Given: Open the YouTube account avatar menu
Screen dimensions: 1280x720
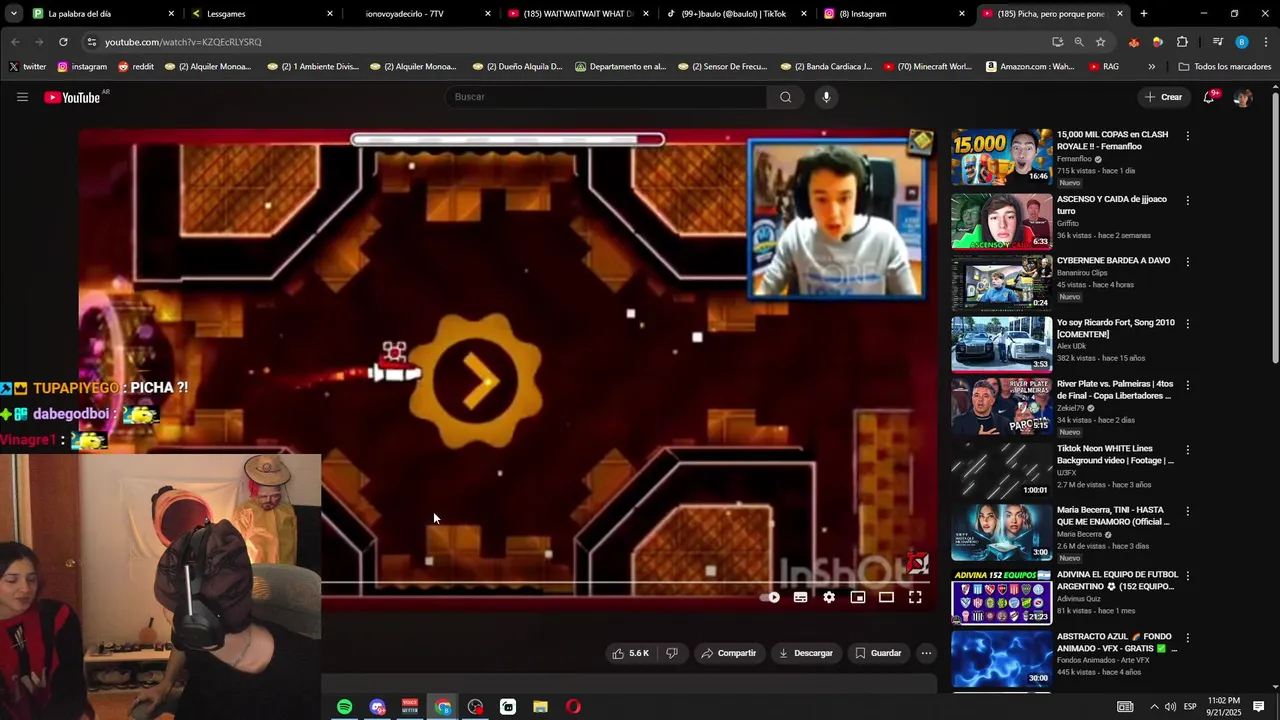Looking at the screenshot, I should click(1242, 97).
